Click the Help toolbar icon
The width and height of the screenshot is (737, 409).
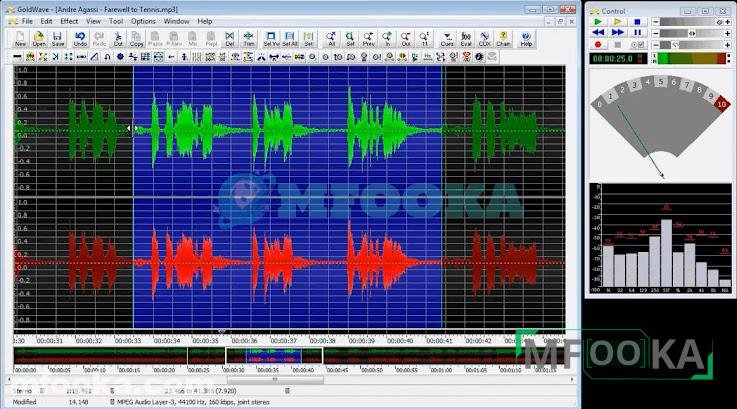pyautogui.click(x=526, y=38)
